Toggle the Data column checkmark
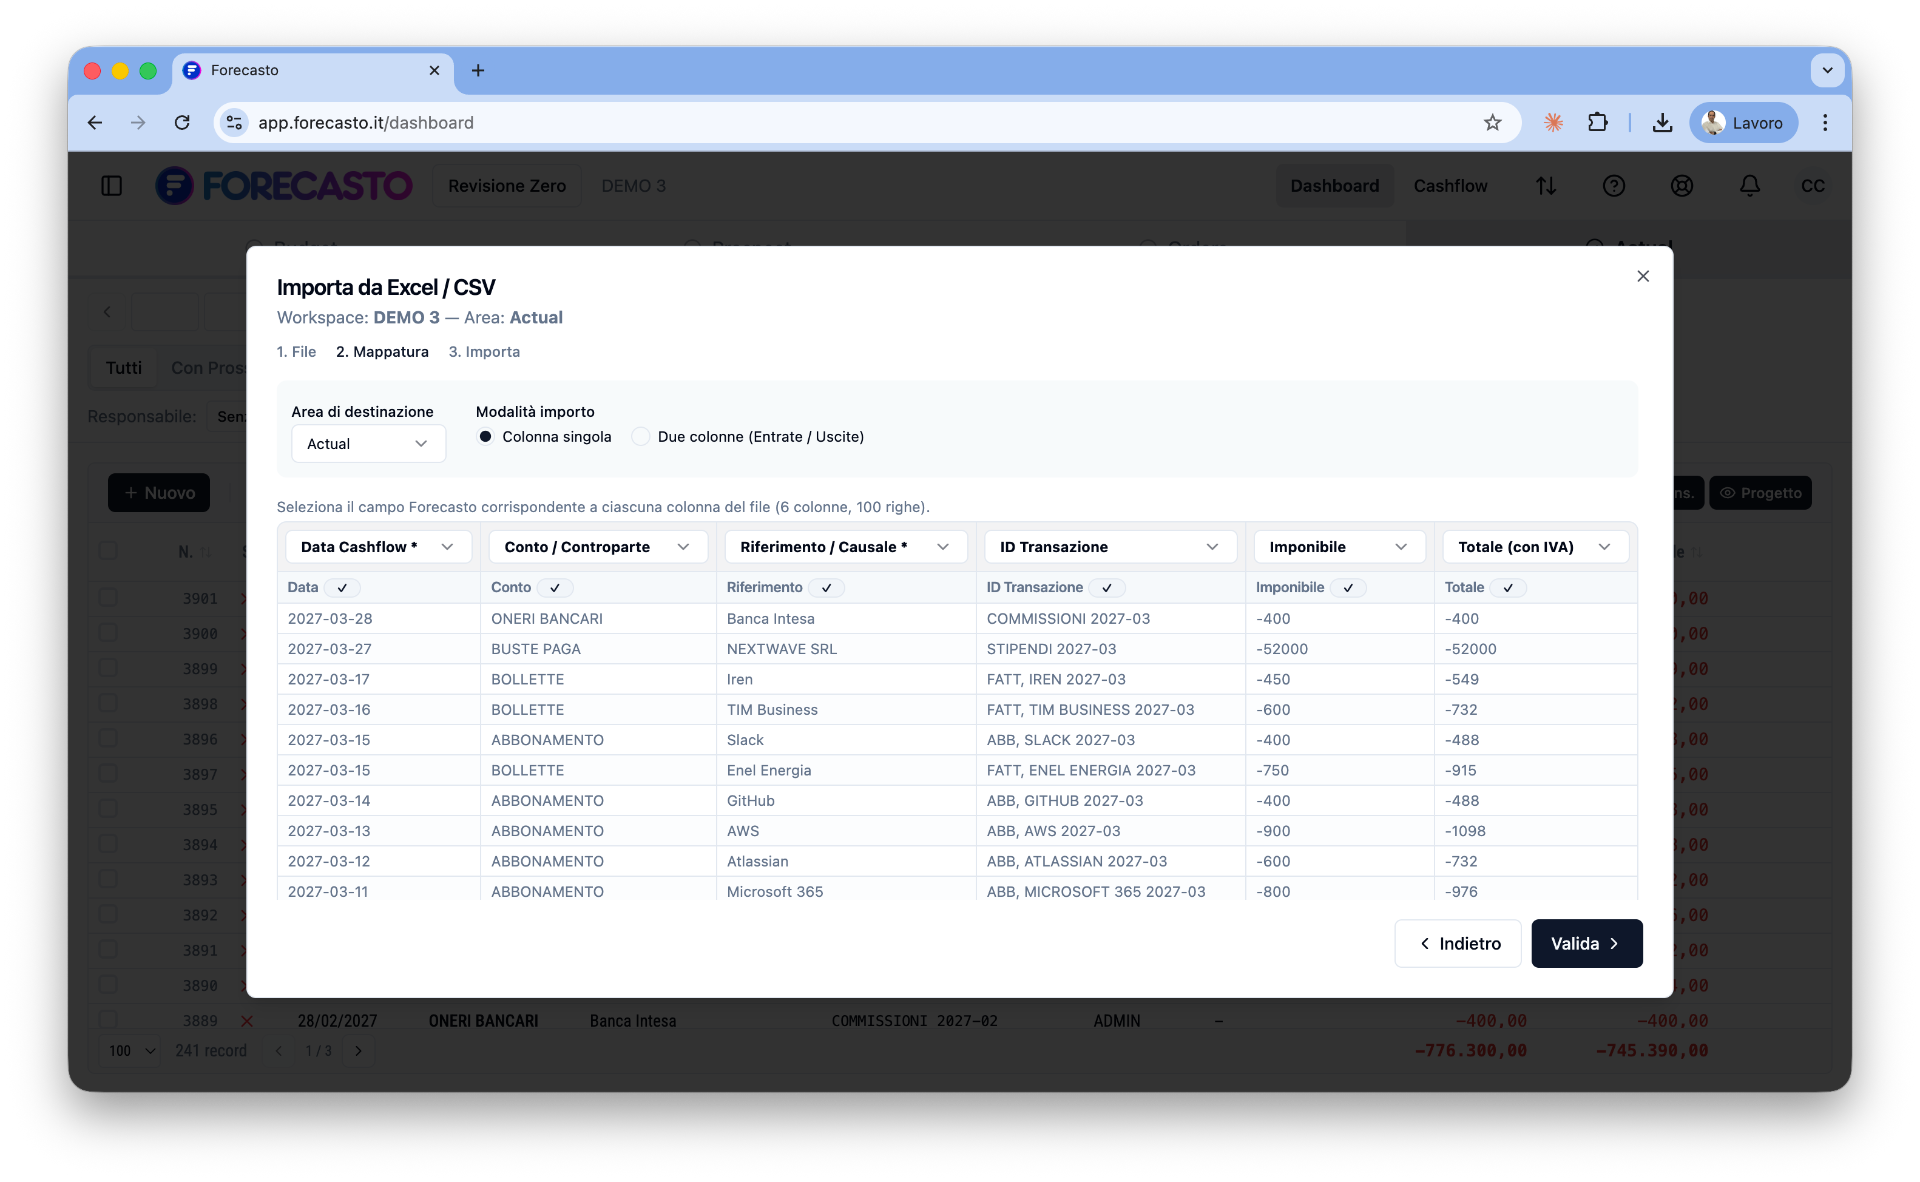The image size is (1920, 1182). point(342,588)
